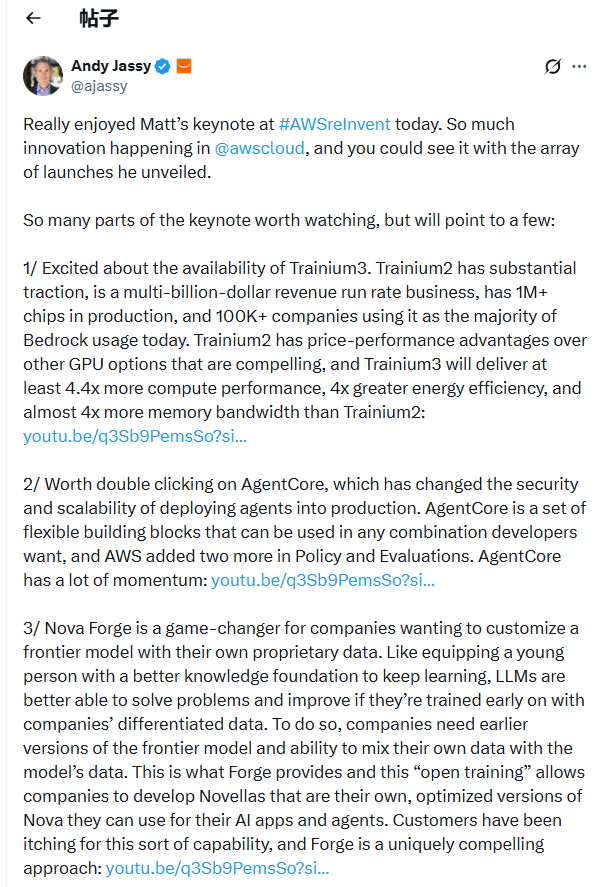Click the blue verified checkmark badge
This screenshot has height=887, width=601.
tap(163, 66)
